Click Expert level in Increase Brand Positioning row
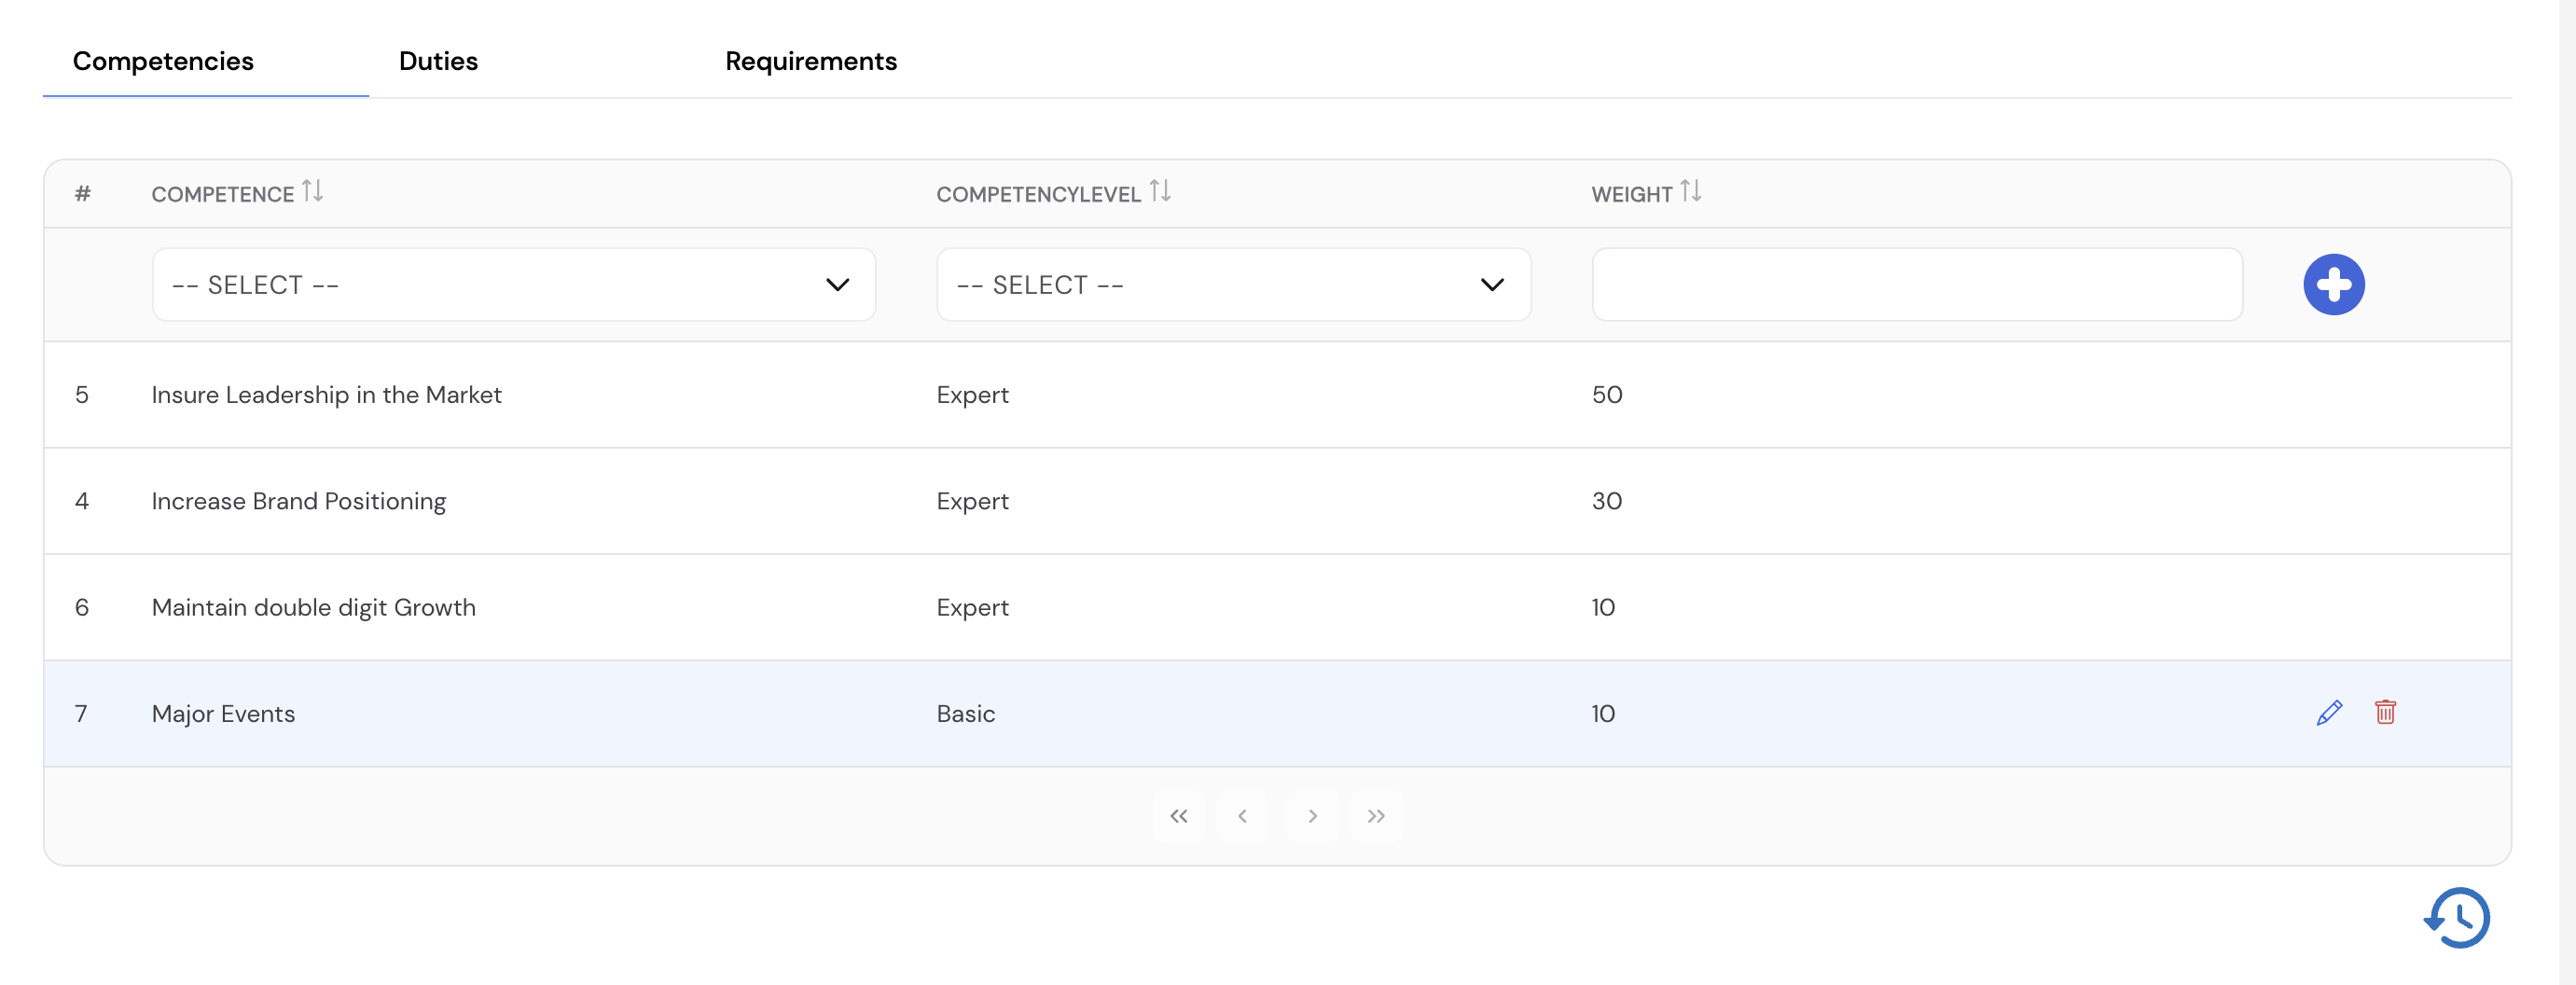 click(972, 501)
